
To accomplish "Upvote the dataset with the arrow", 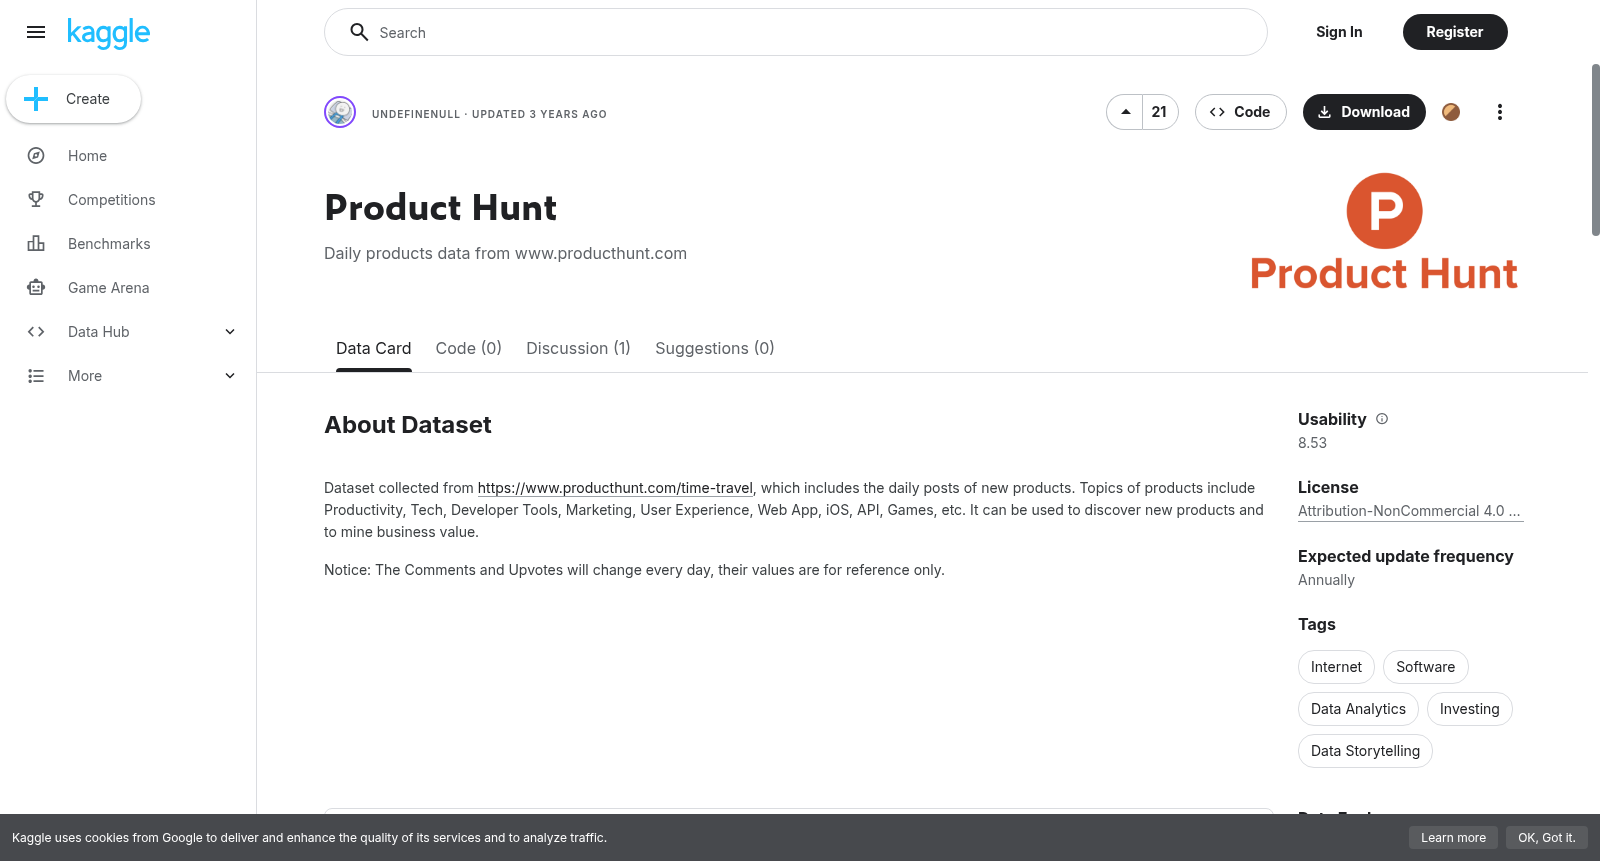I will click(x=1125, y=112).
